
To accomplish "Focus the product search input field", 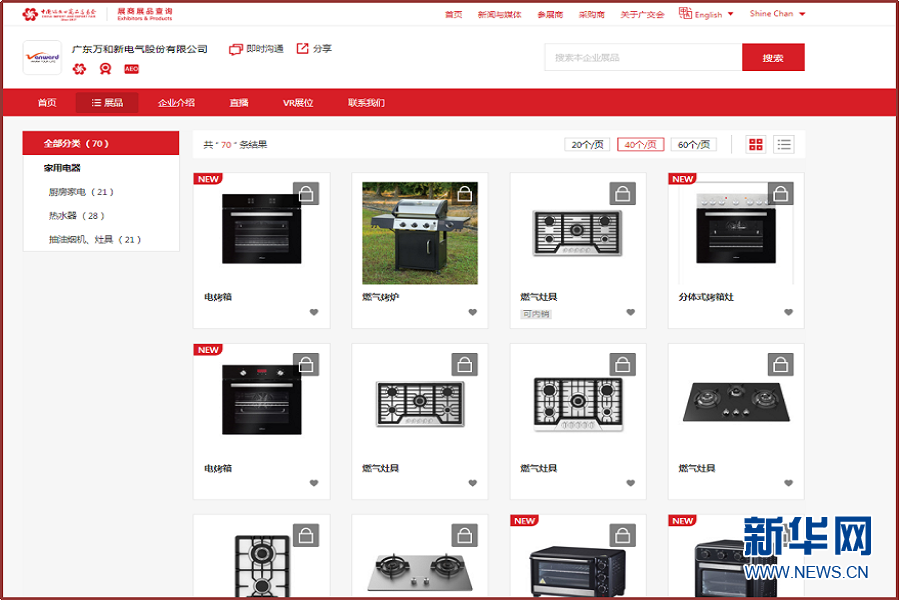I will click(643, 58).
